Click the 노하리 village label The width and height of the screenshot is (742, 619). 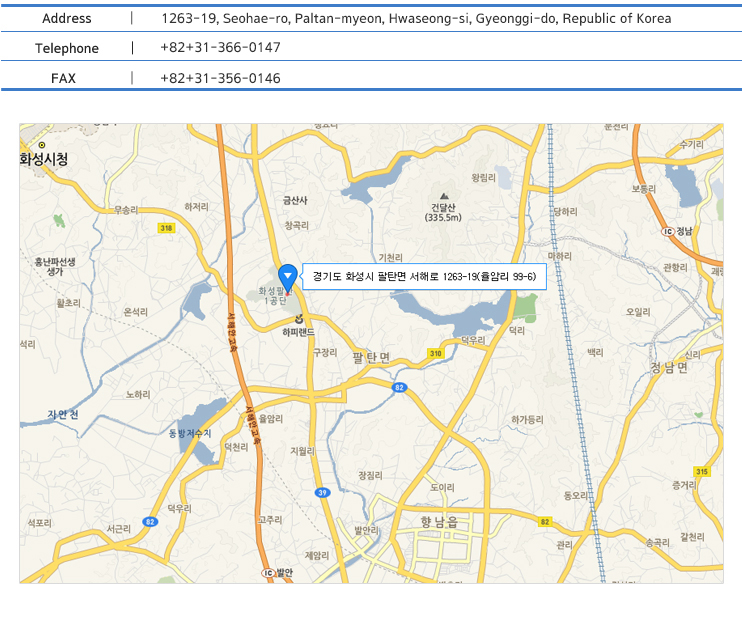[x=138, y=394]
